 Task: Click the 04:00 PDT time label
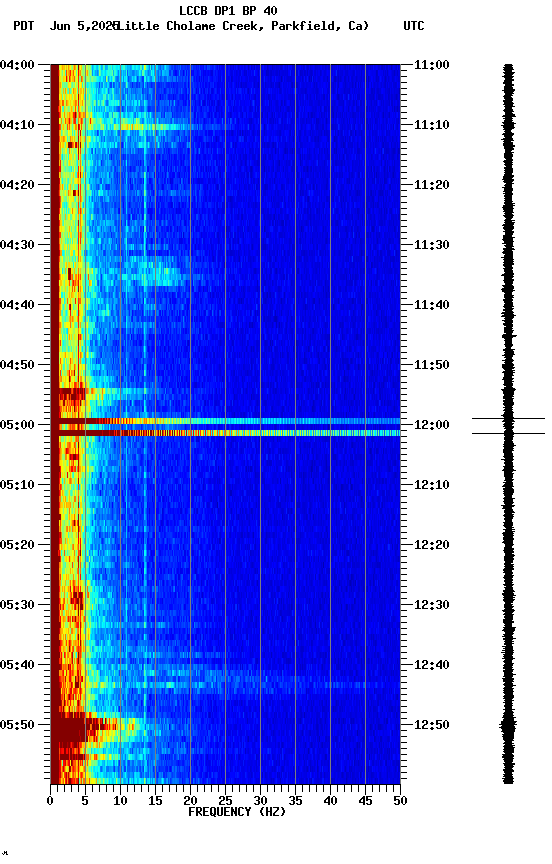point(17,65)
